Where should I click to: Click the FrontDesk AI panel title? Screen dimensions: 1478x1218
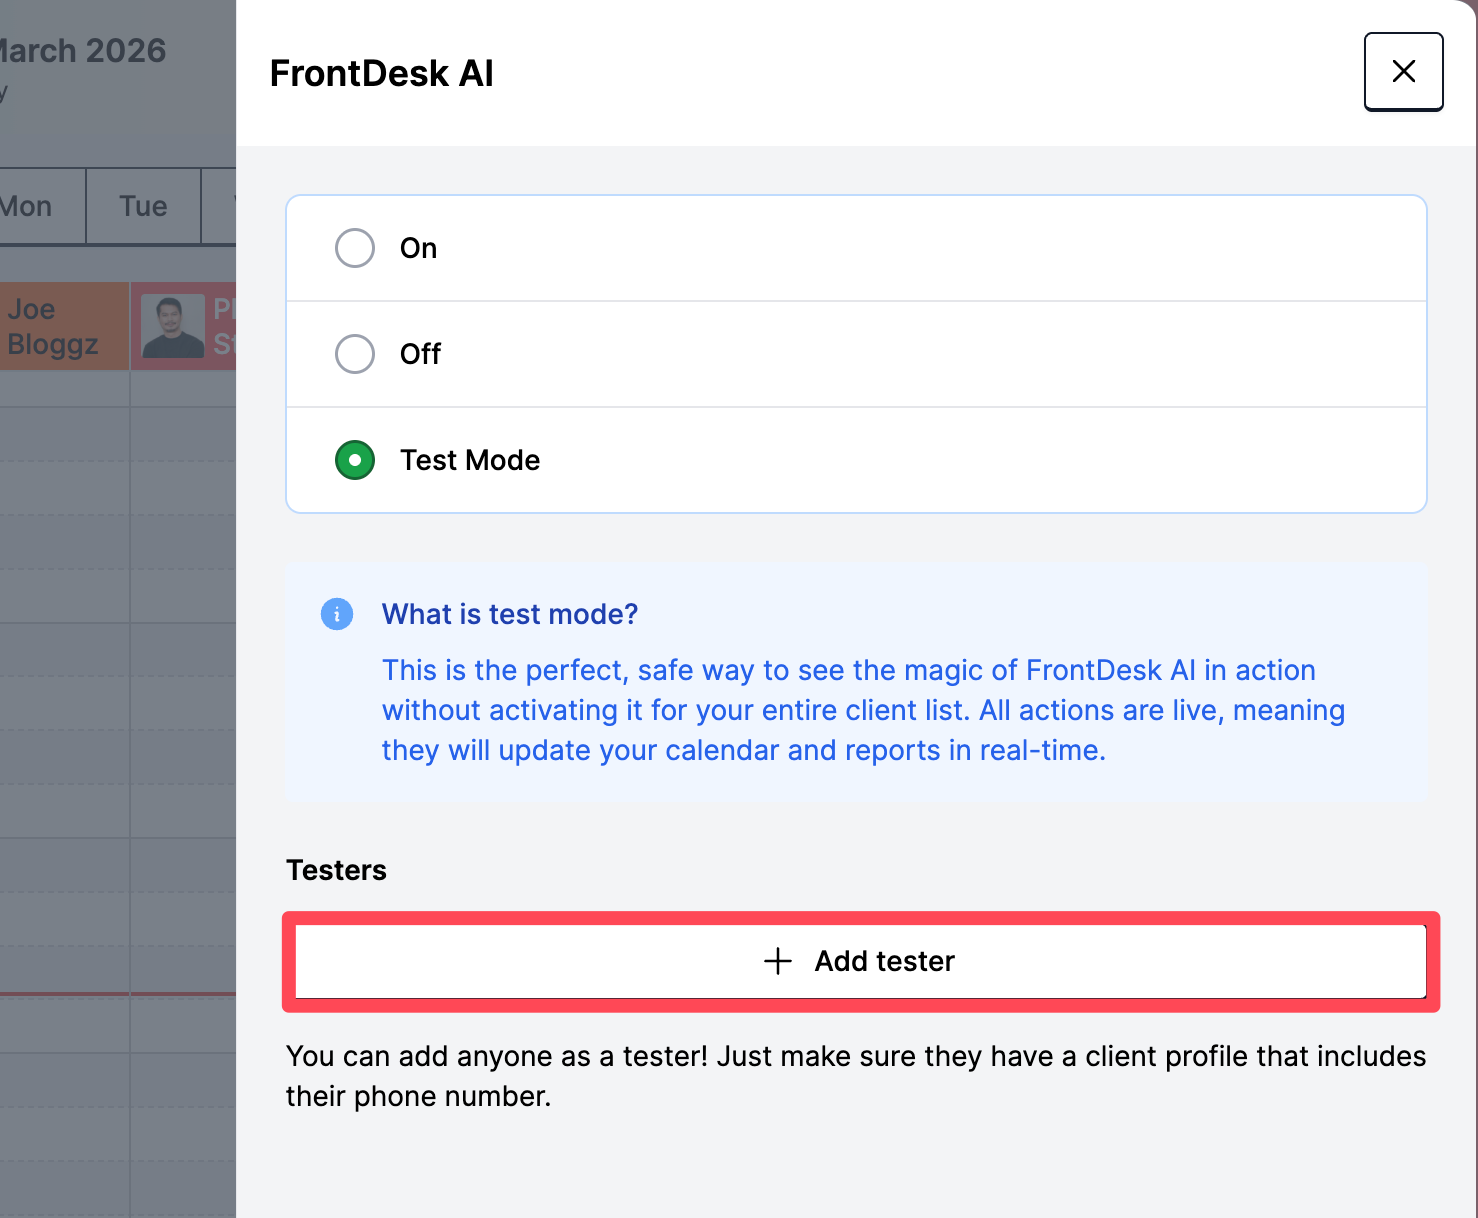click(x=381, y=73)
